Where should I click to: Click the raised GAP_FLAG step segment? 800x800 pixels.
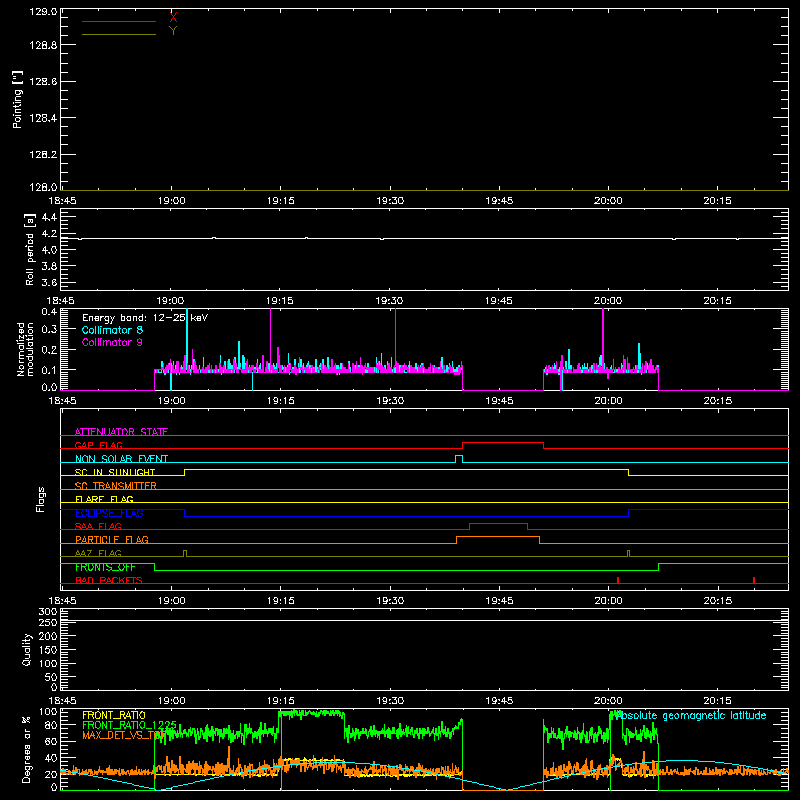pyautogui.click(x=503, y=443)
